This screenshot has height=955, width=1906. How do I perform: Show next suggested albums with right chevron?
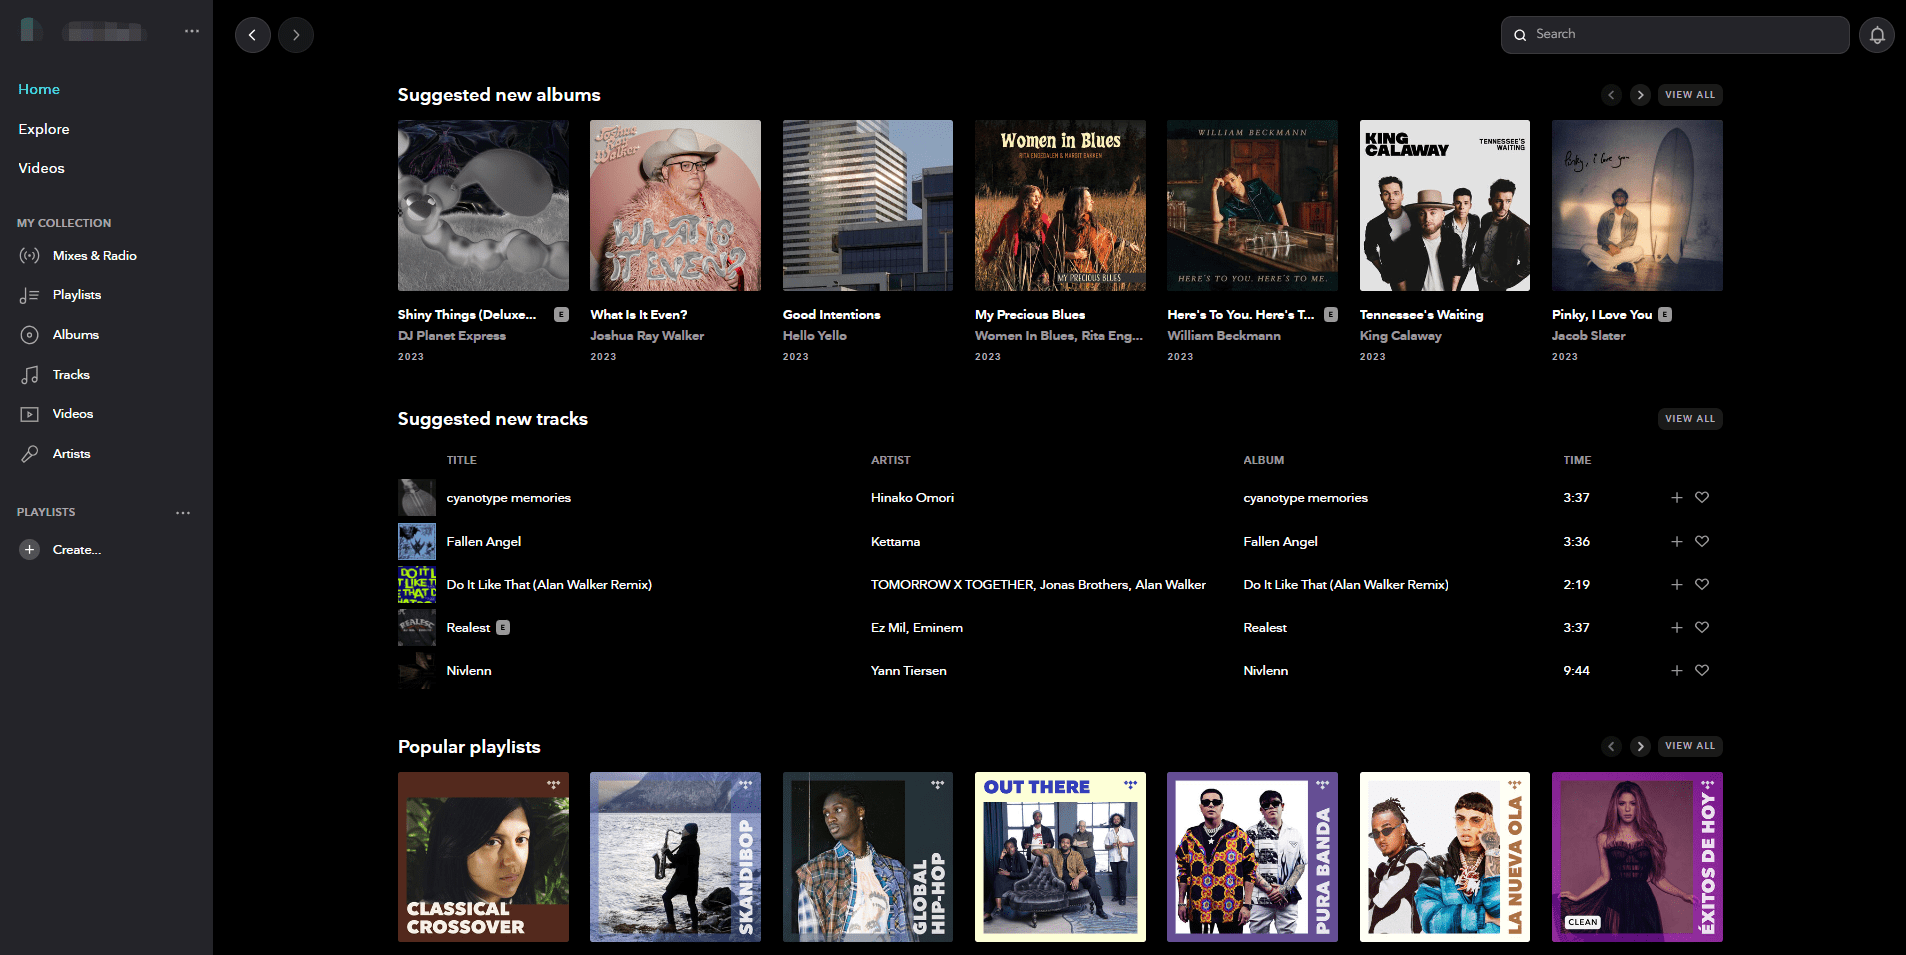(1640, 95)
